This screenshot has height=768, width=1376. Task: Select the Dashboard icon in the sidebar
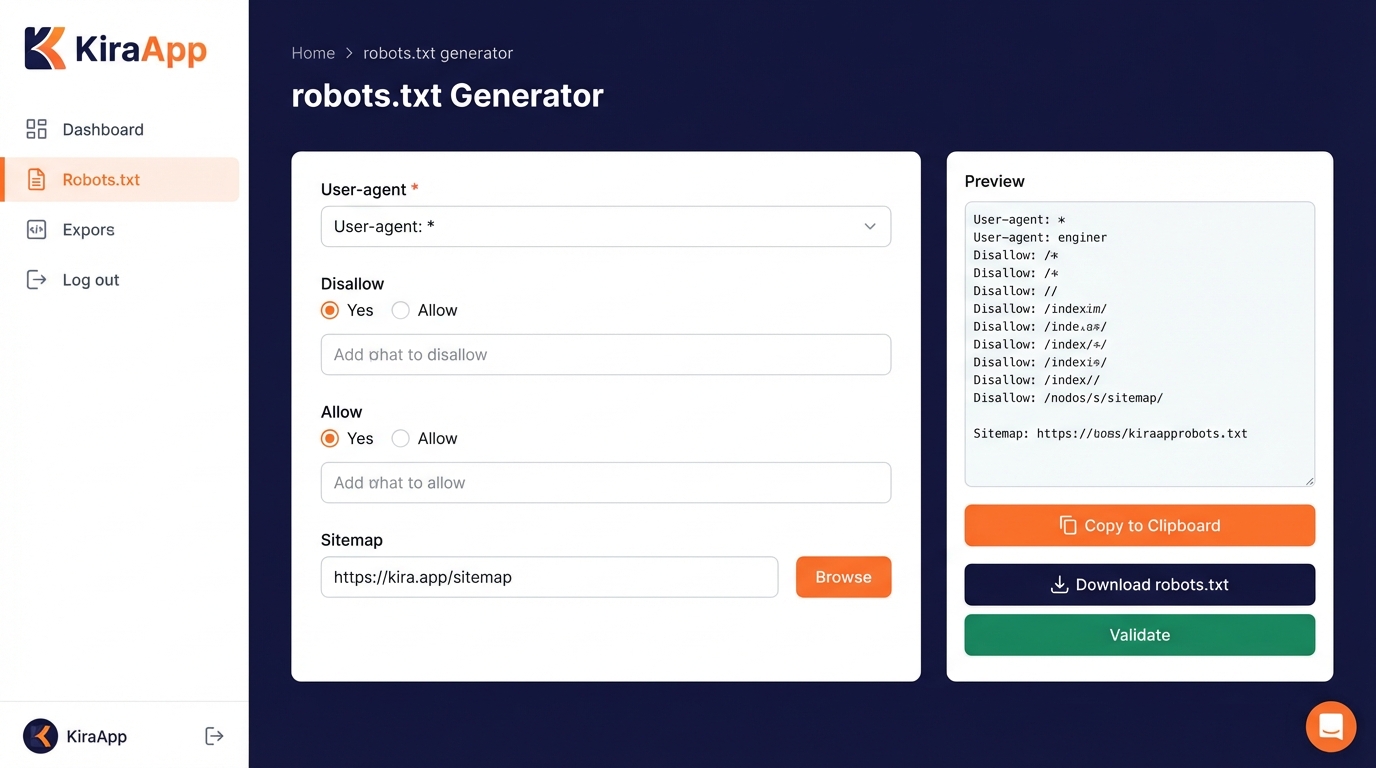coord(37,129)
